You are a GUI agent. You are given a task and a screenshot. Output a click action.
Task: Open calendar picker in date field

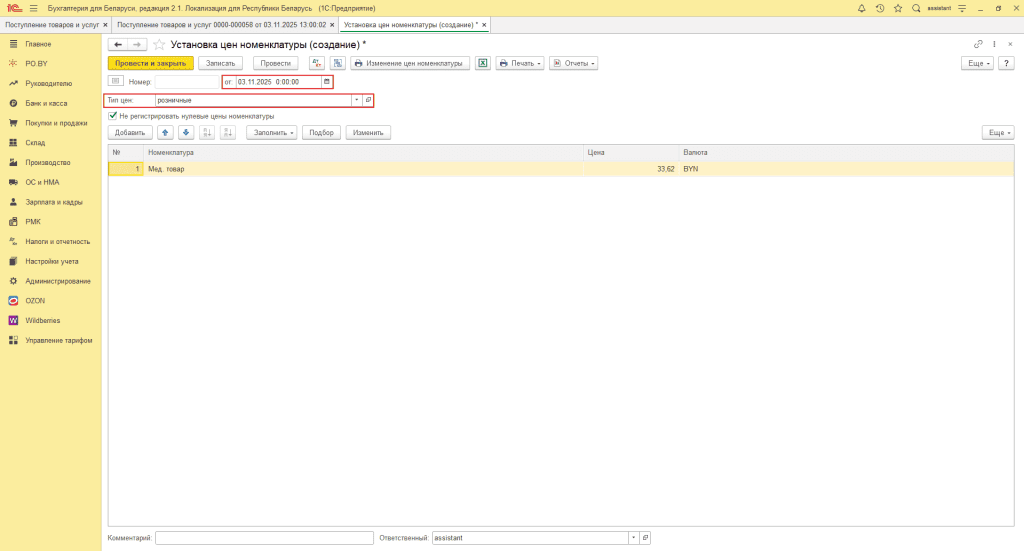click(x=326, y=82)
